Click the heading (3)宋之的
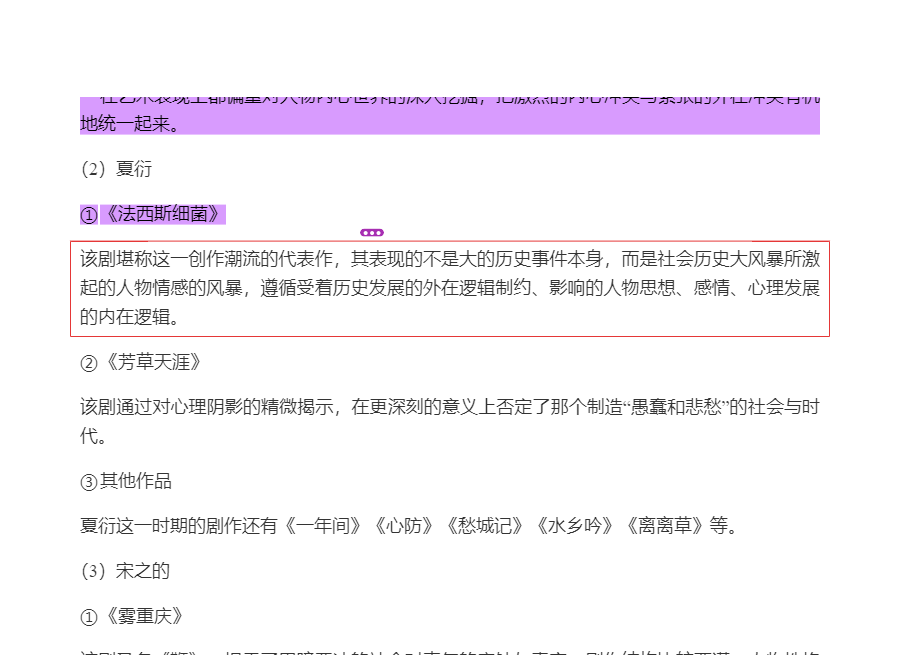This screenshot has height=655, width=900. 125,571
